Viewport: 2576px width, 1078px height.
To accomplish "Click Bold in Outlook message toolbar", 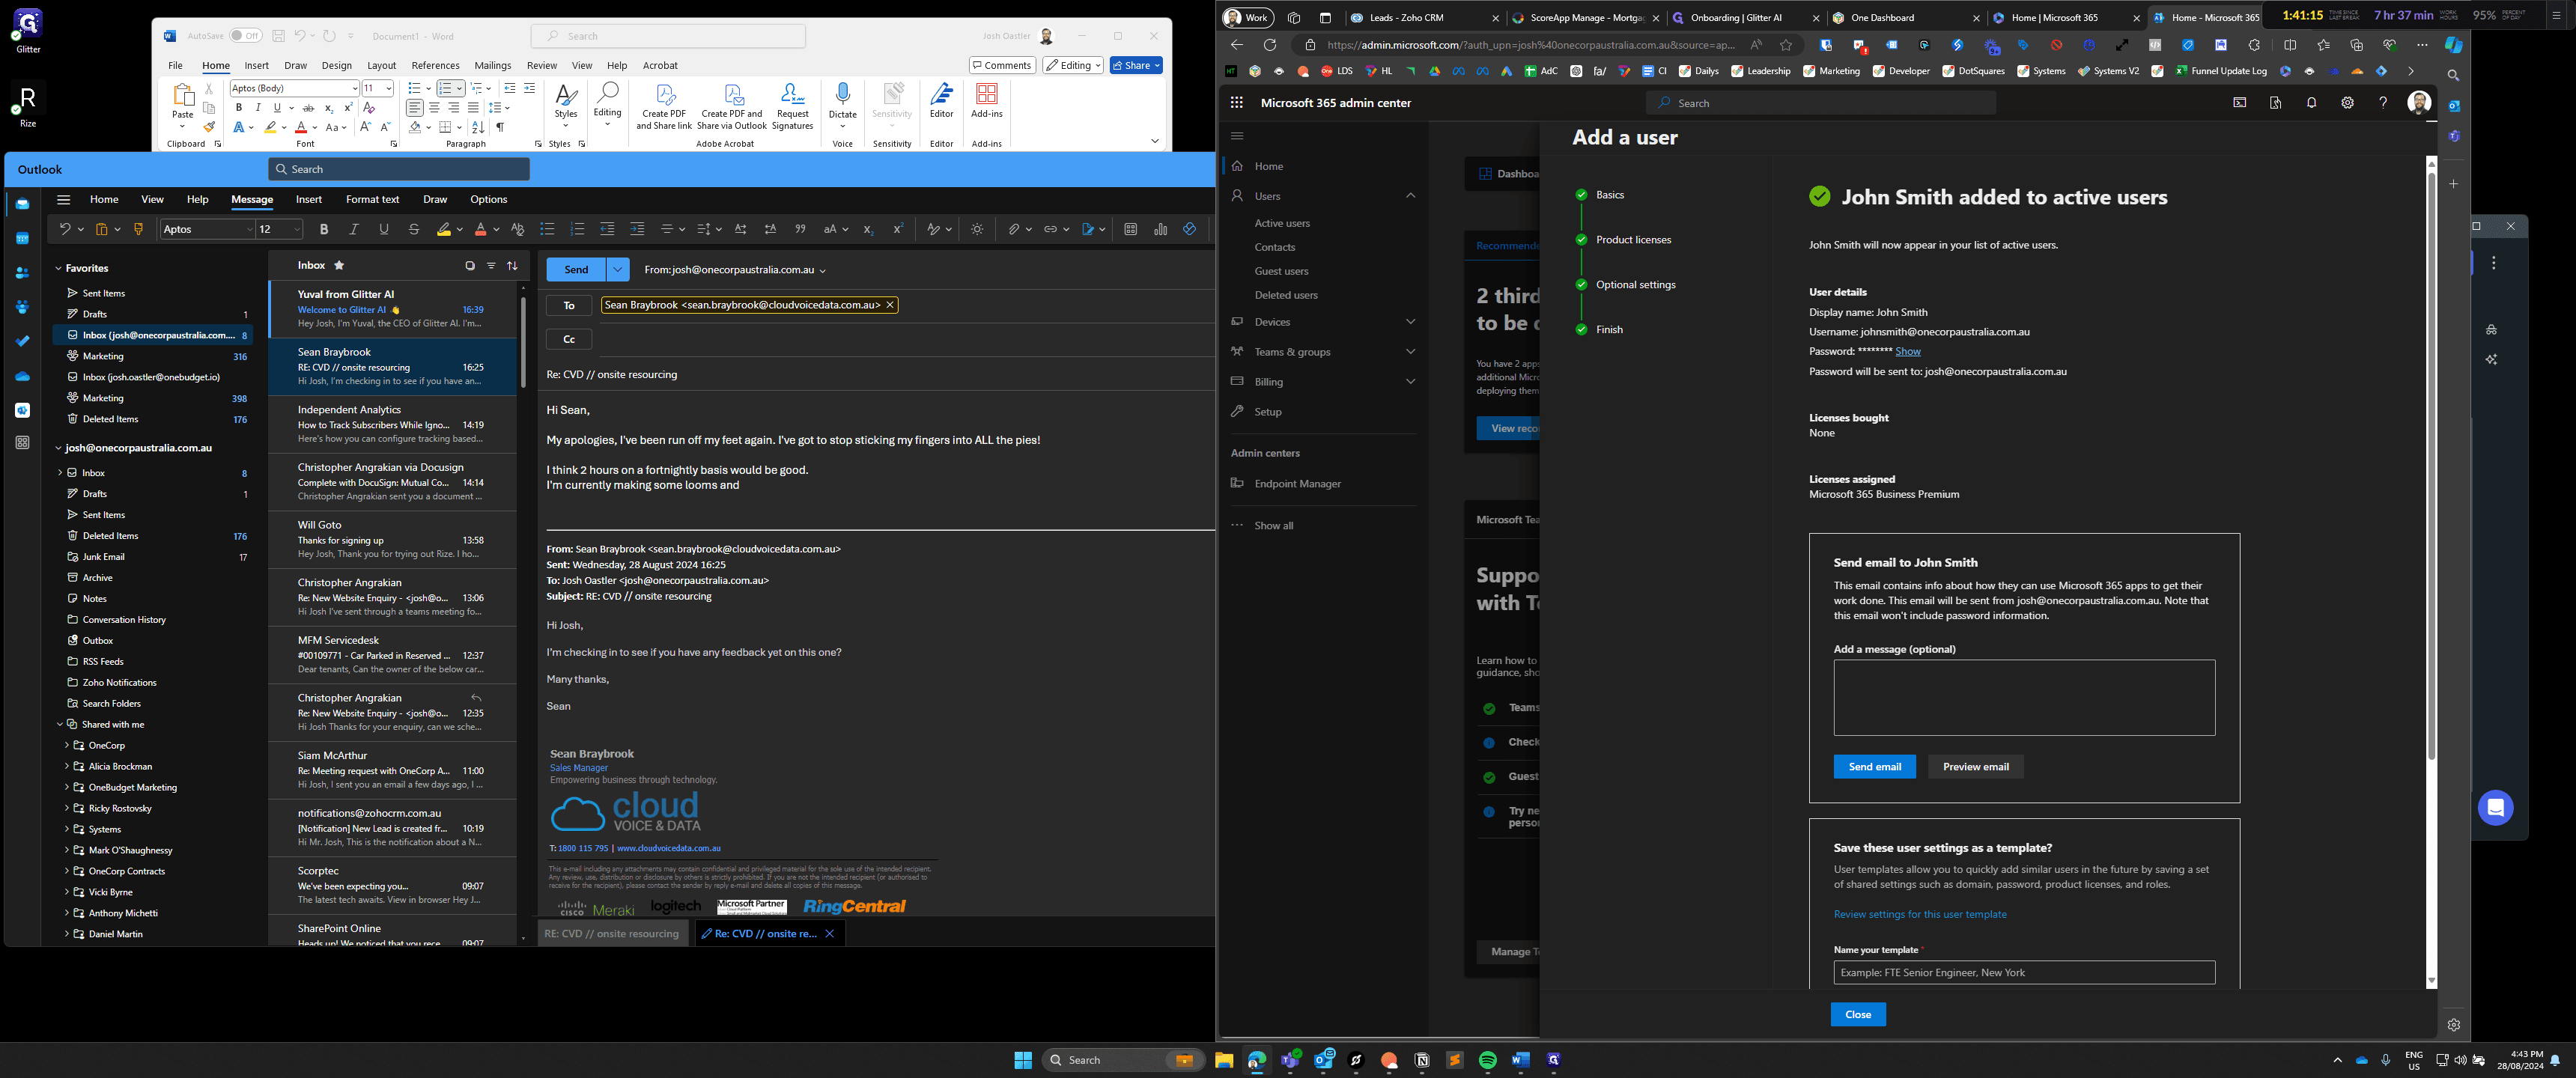I will pos(324,229).
